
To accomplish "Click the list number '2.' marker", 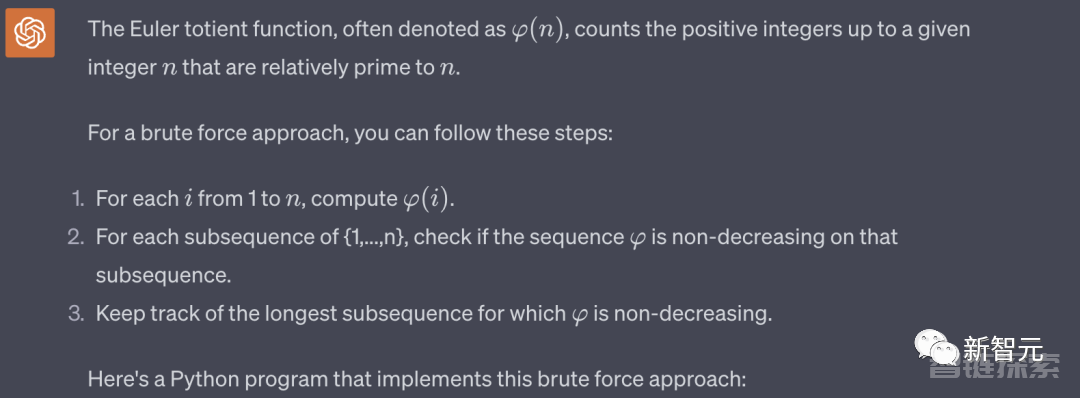I will click(76, 238).
